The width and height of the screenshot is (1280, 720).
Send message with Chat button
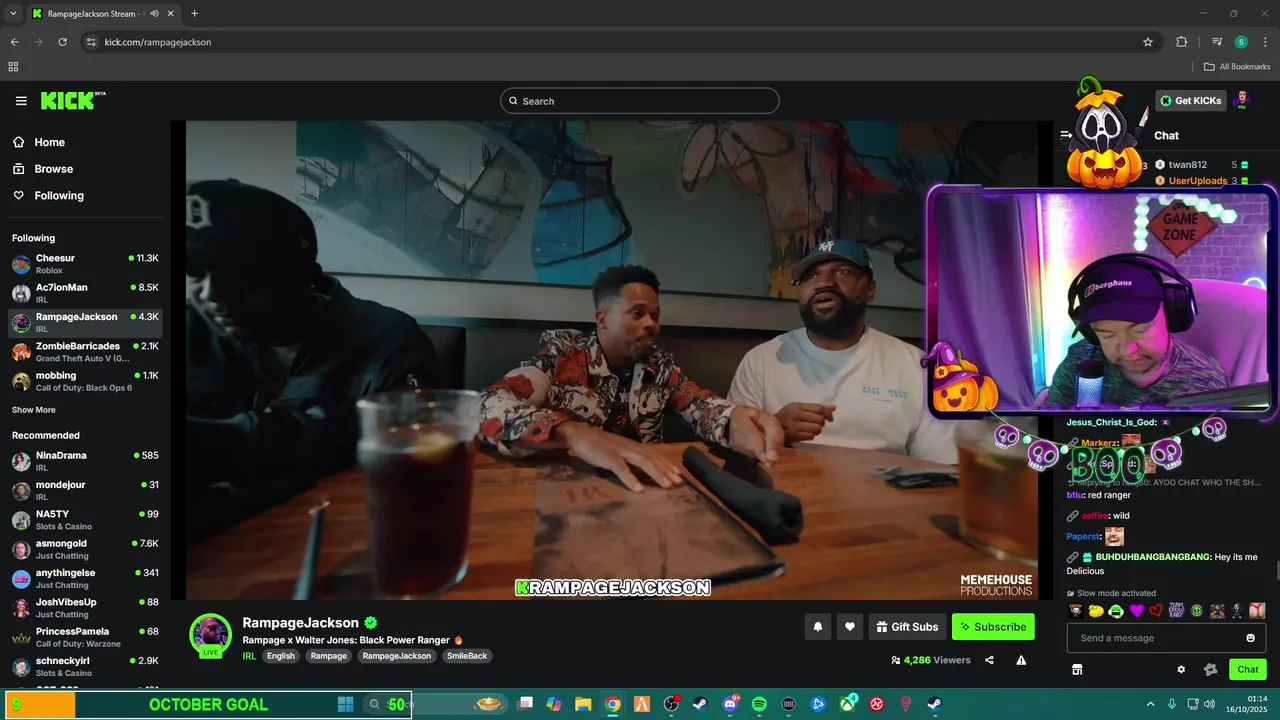click(x=1248, y=670)
